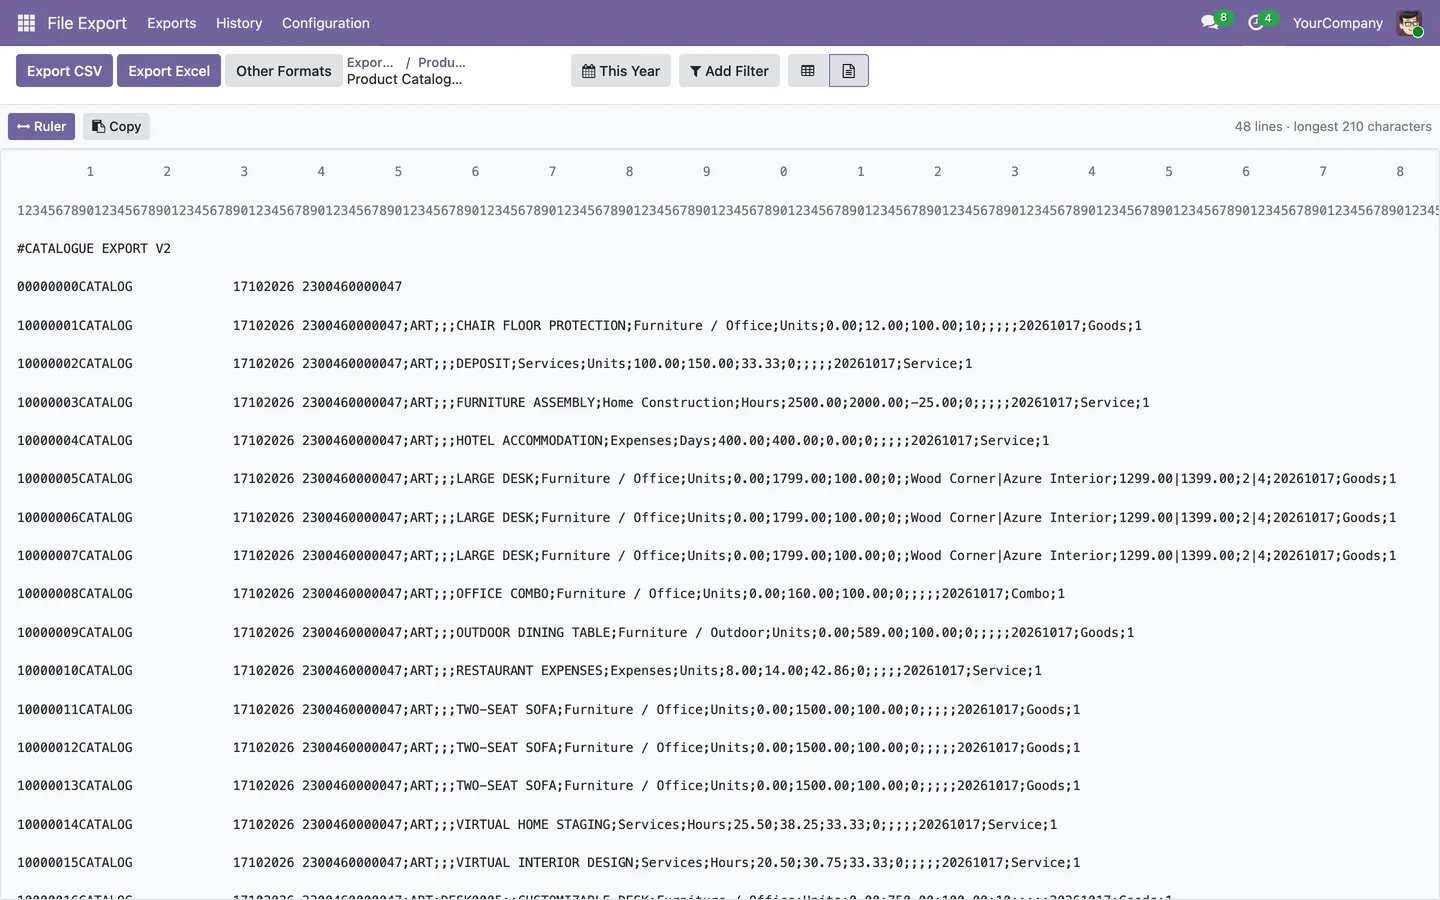Image resolution: width=1440 pixels, height=900 pixels.
Task: Click the Product Catalog... page title
Action: 404,79
